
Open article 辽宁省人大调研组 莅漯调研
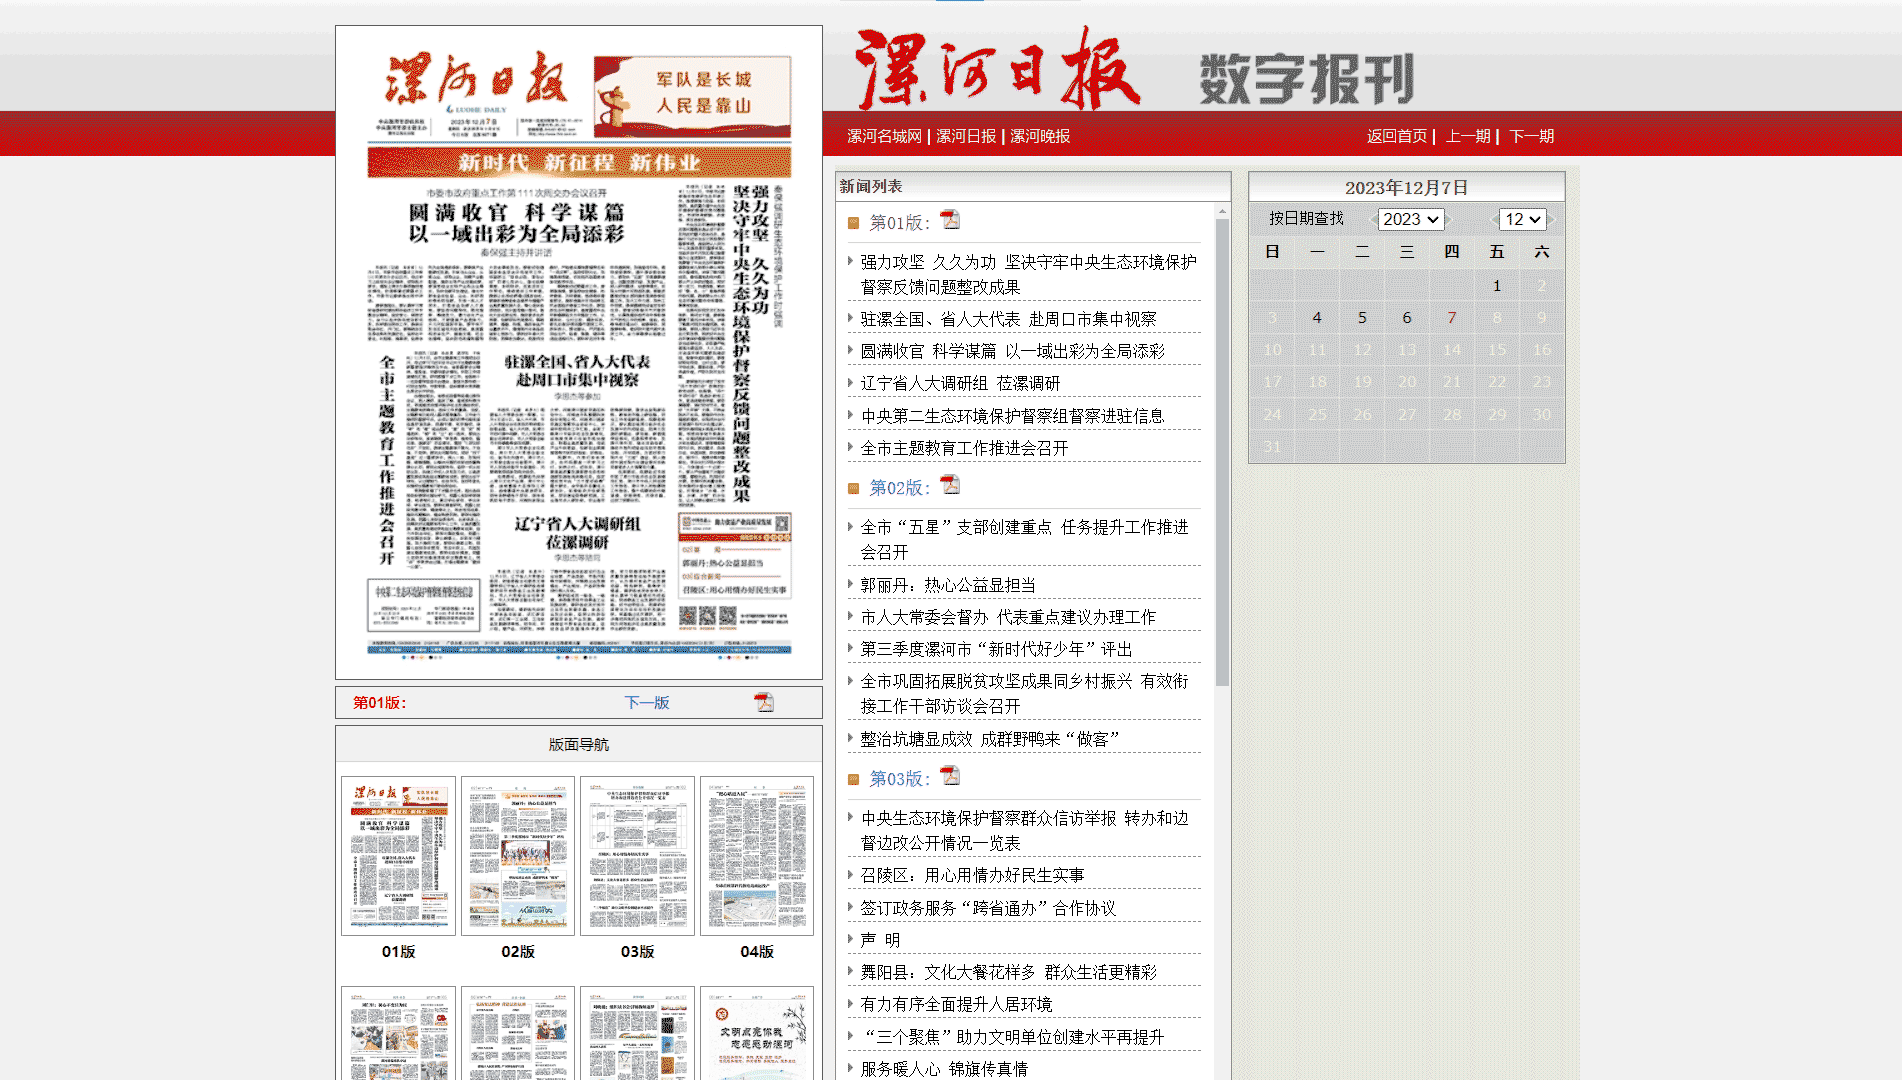pos(960,383)
